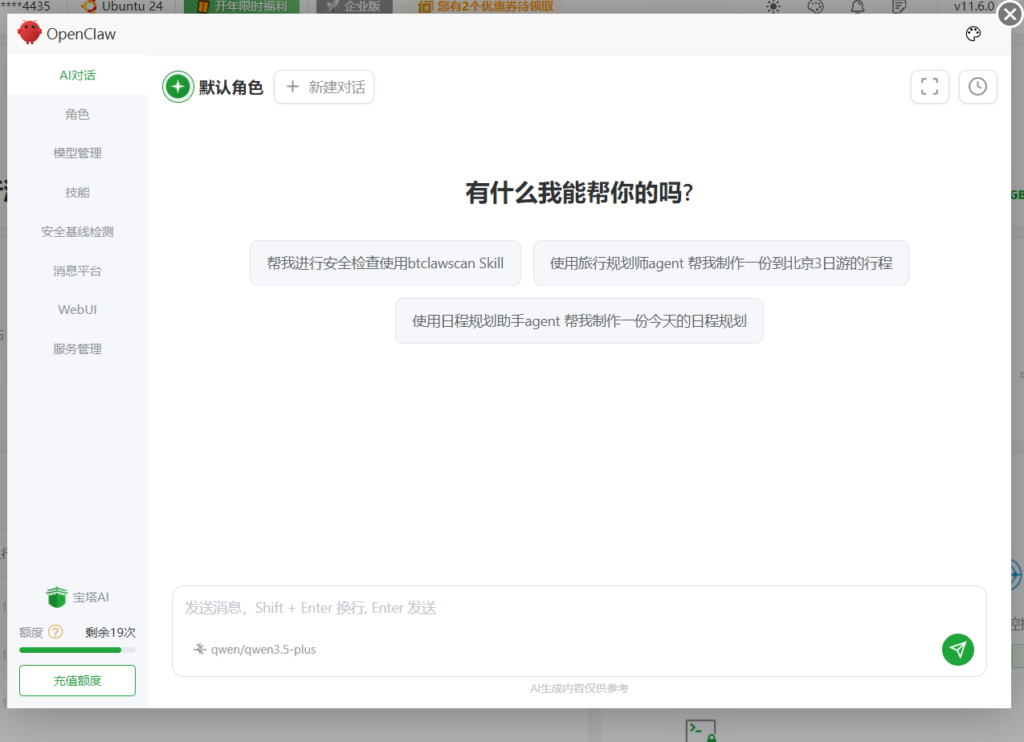The image size is (1024, 742).
Task: Click the 充值额度 button
Action: [x=77, y=680]
